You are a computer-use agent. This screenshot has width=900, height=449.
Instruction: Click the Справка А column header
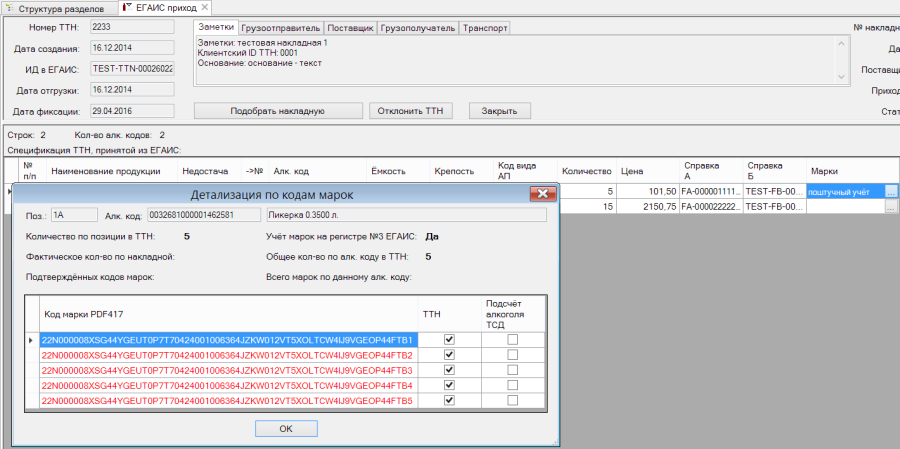711,171
